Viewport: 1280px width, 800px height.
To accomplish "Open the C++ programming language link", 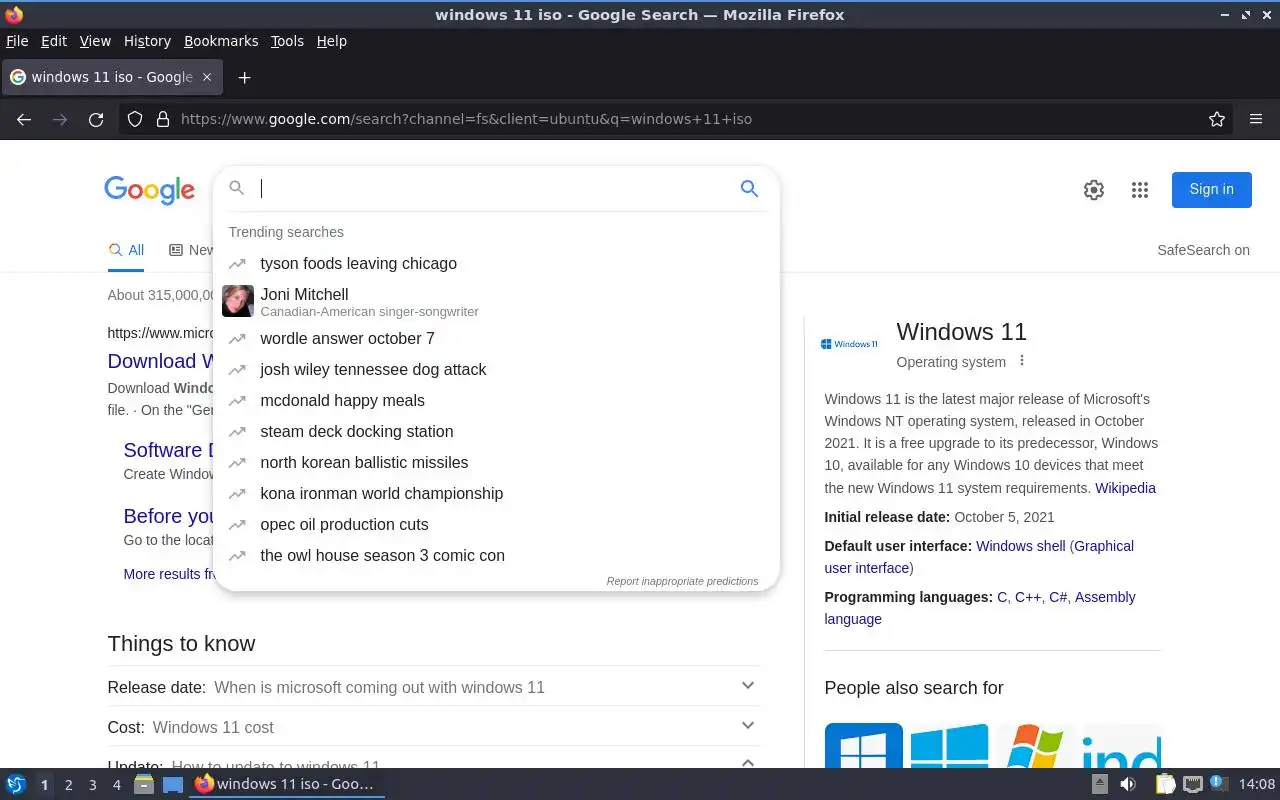I will [x=1028, y=597].
